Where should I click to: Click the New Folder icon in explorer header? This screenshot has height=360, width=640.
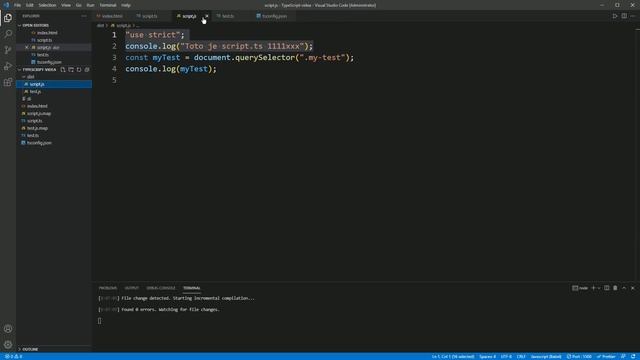point(71,70)
